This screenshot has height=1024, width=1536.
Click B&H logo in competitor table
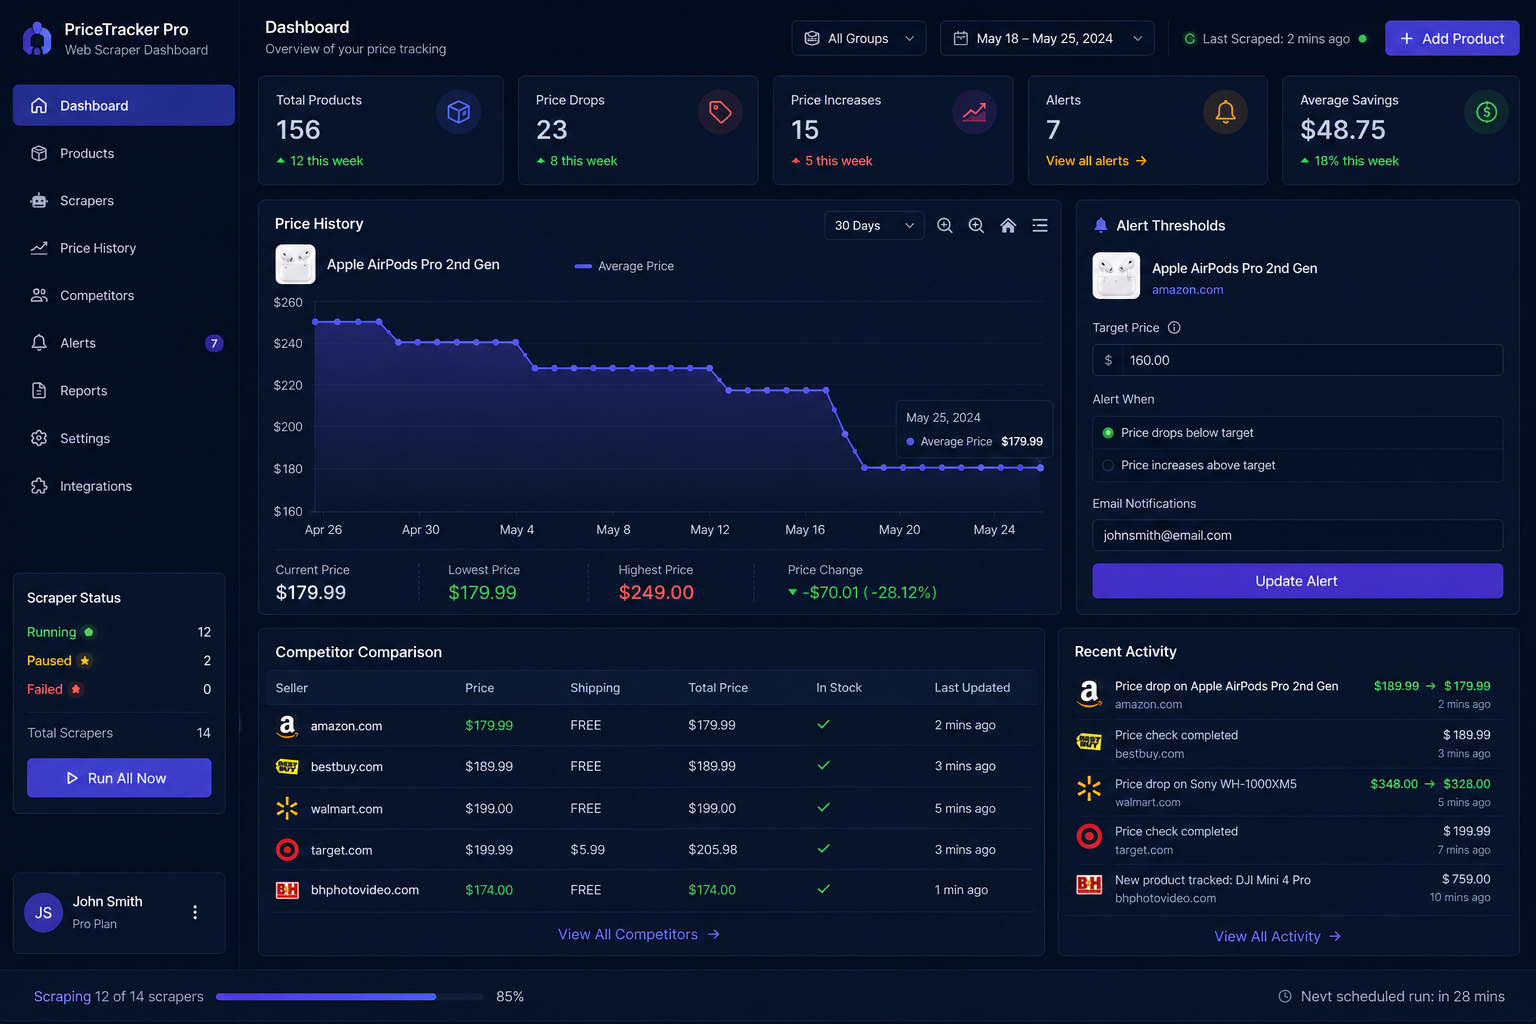[x=287, y=890]
